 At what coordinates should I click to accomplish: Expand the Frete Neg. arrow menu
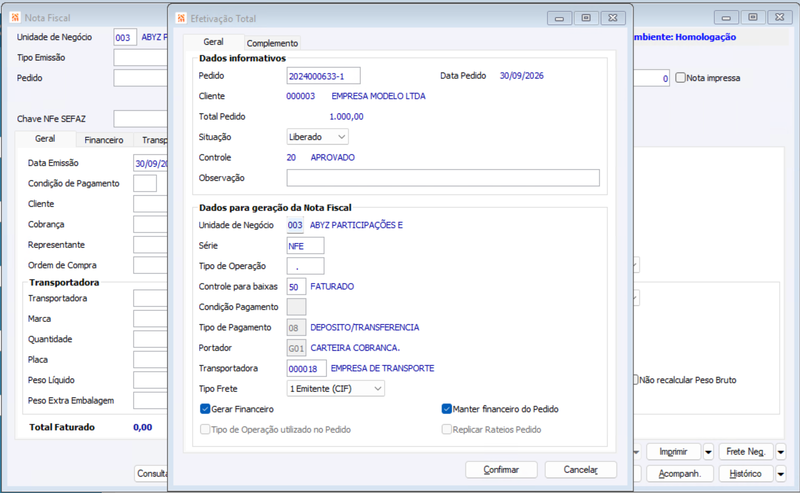pos(781,452)
